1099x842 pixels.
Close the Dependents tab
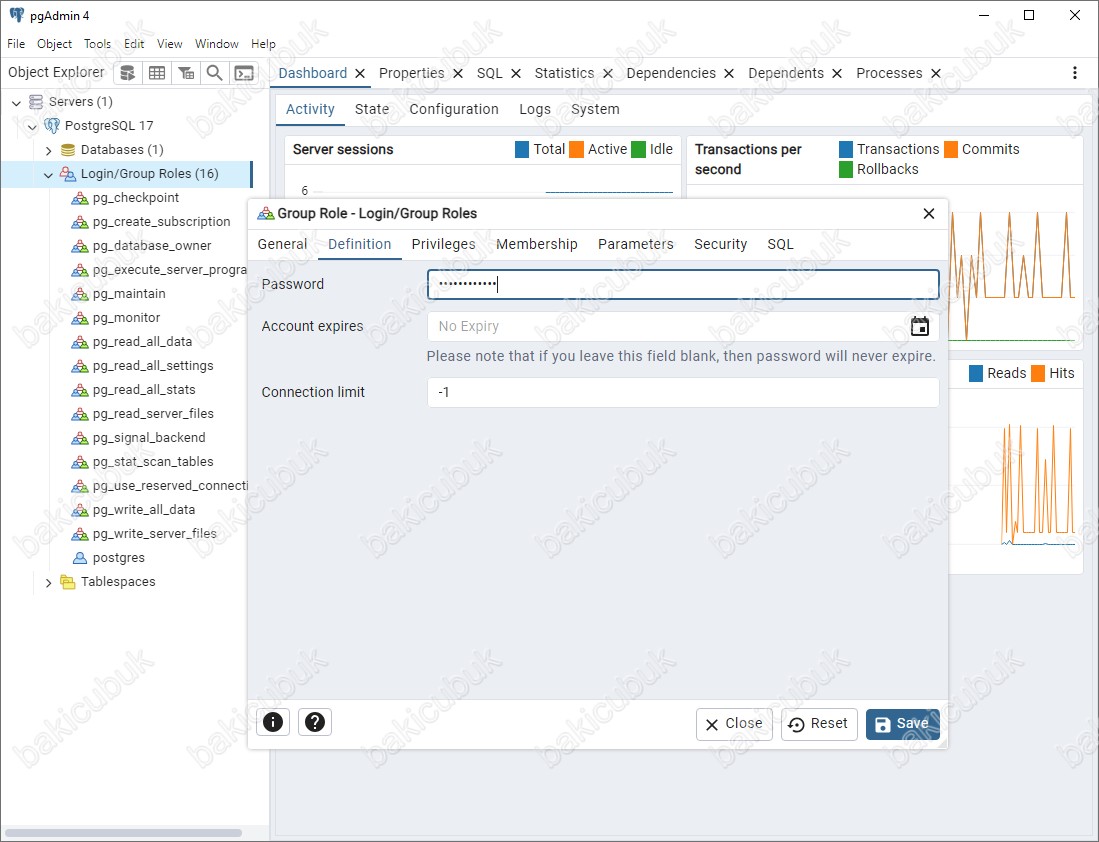pos(837,74)
